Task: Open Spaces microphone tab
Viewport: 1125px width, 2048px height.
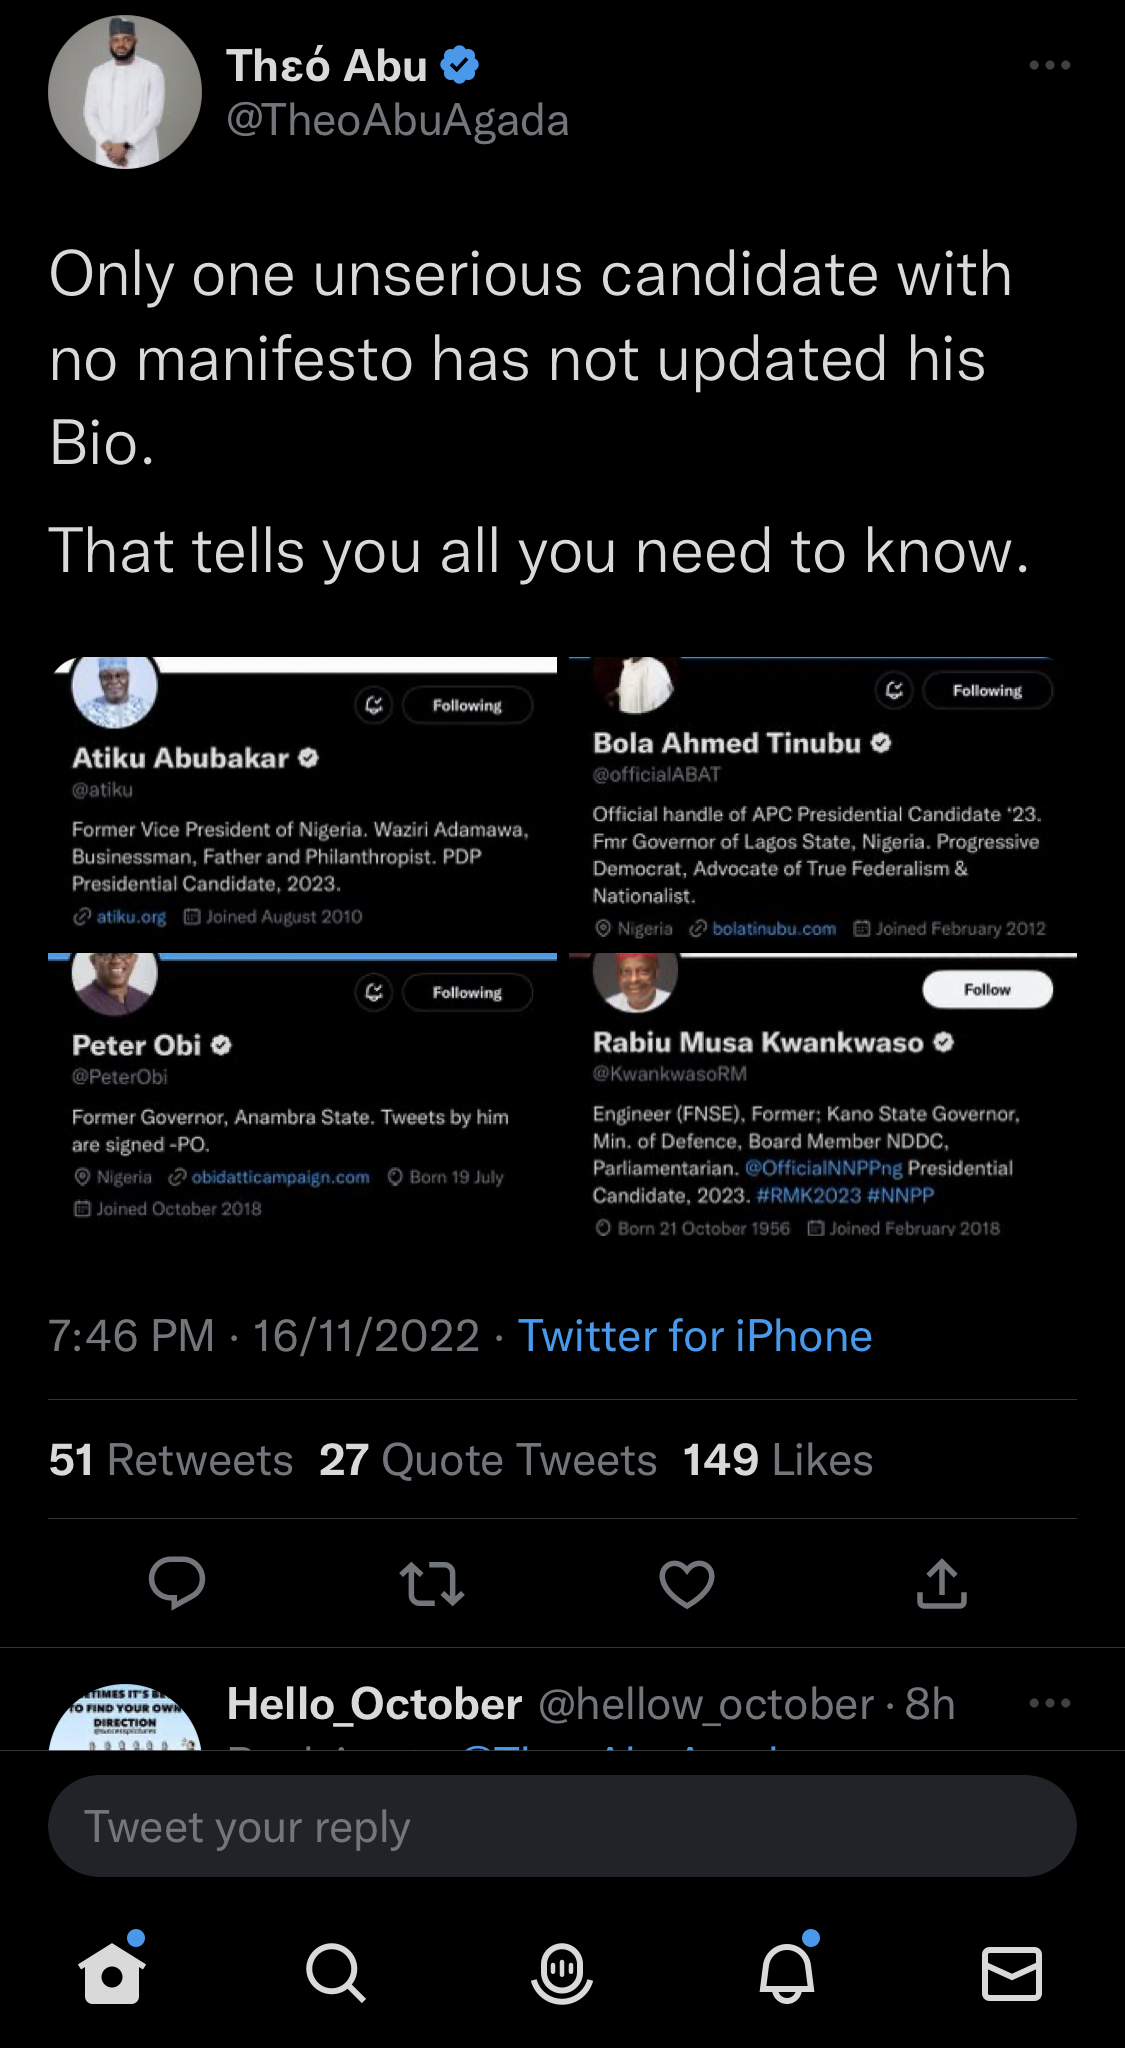Action: point(562,1973)
